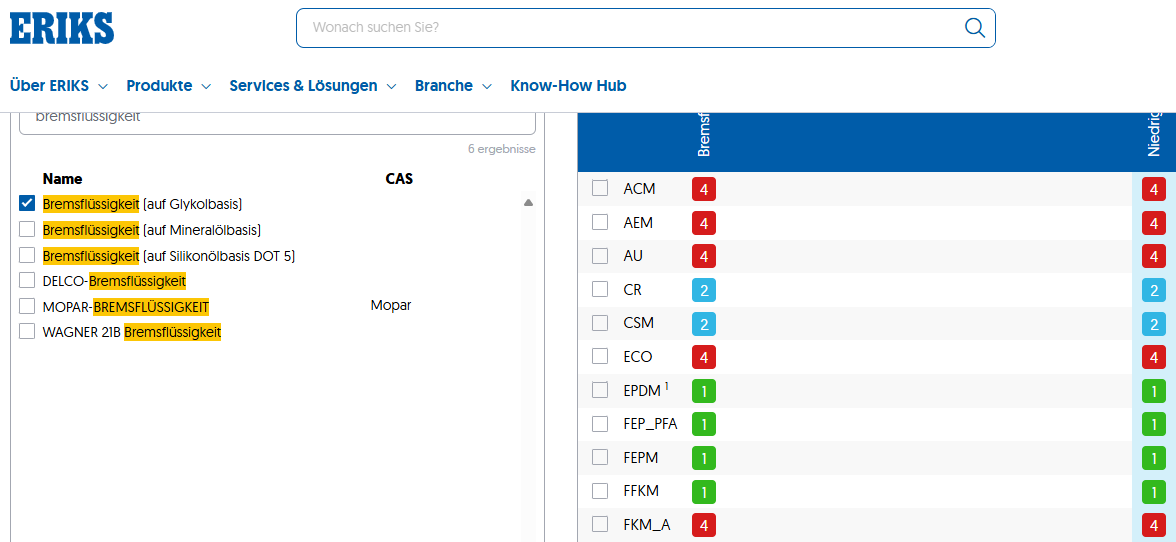Screen dimensions: 1176x542
Task: Click the scroll-up arrow in results list
Action: (x=528, y=202)
